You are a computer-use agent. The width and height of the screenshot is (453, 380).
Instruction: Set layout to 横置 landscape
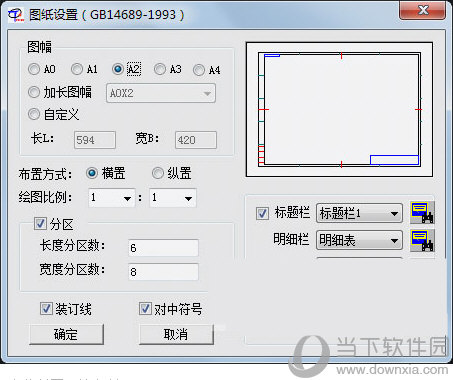coord(92,173)
